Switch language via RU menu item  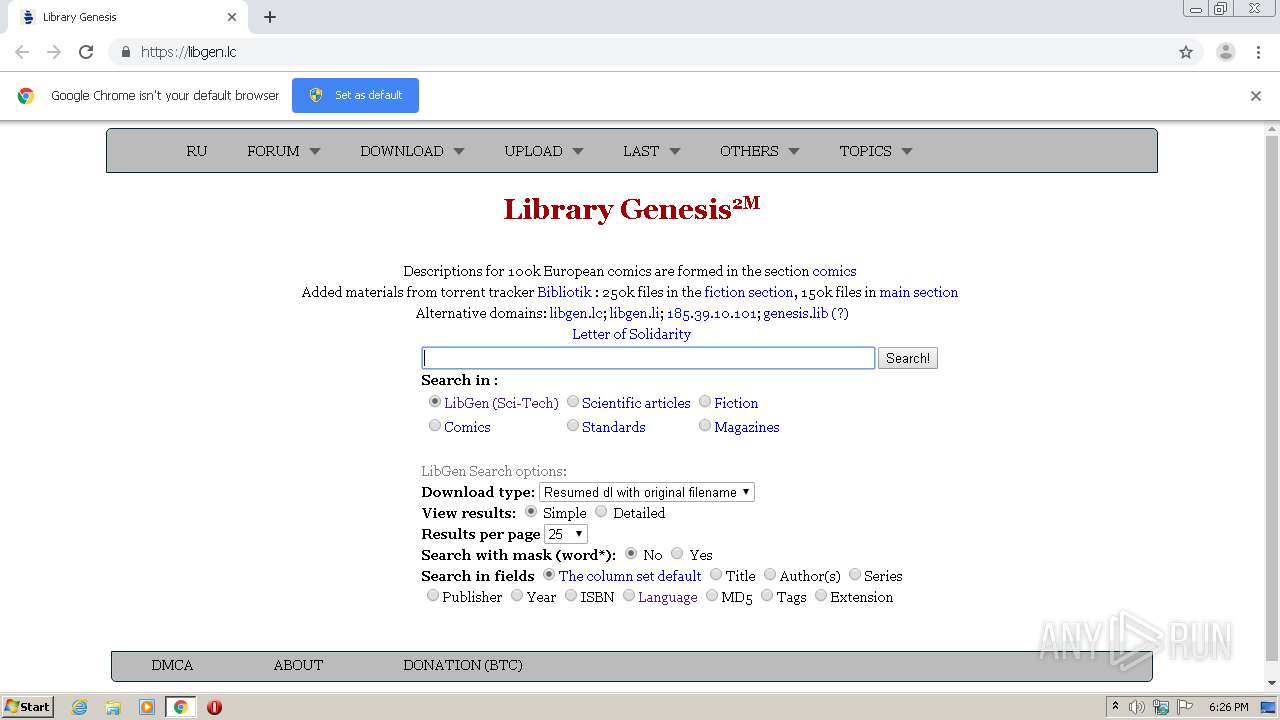(197, 151)
